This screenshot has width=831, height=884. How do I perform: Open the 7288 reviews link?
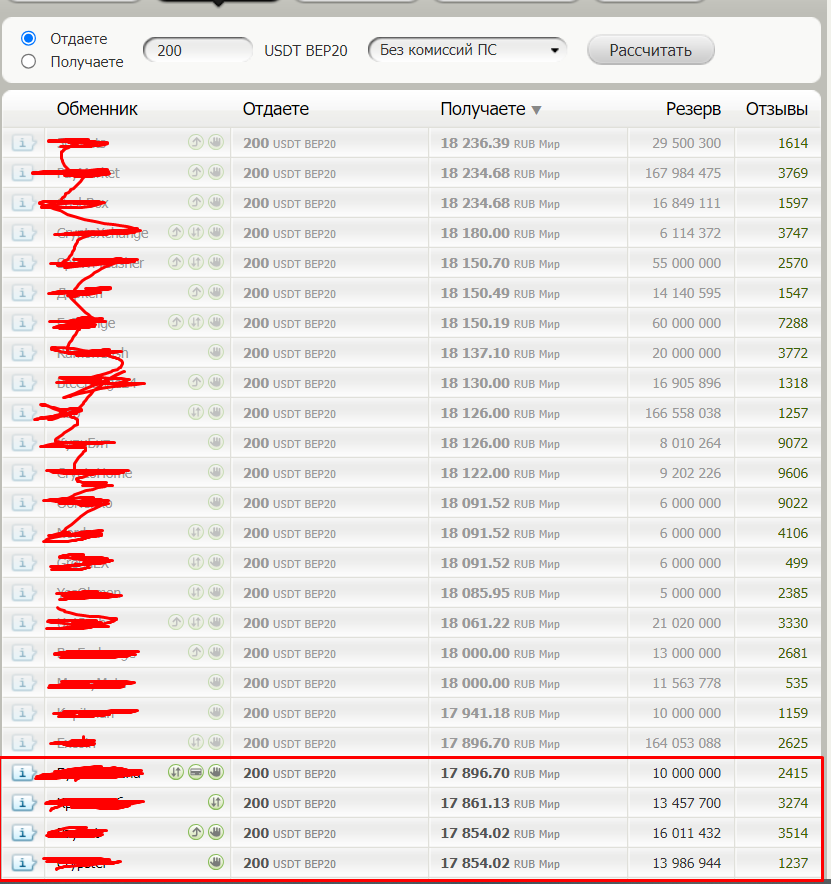pos(792,323)
